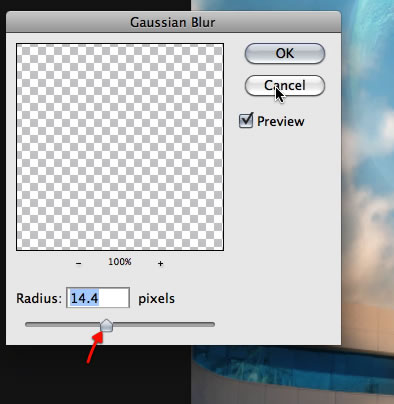Viewport: 394px width, 404px height.
Task: Click the 100% zoom level text
Action: pyautogui.click(x=120, y=262)
